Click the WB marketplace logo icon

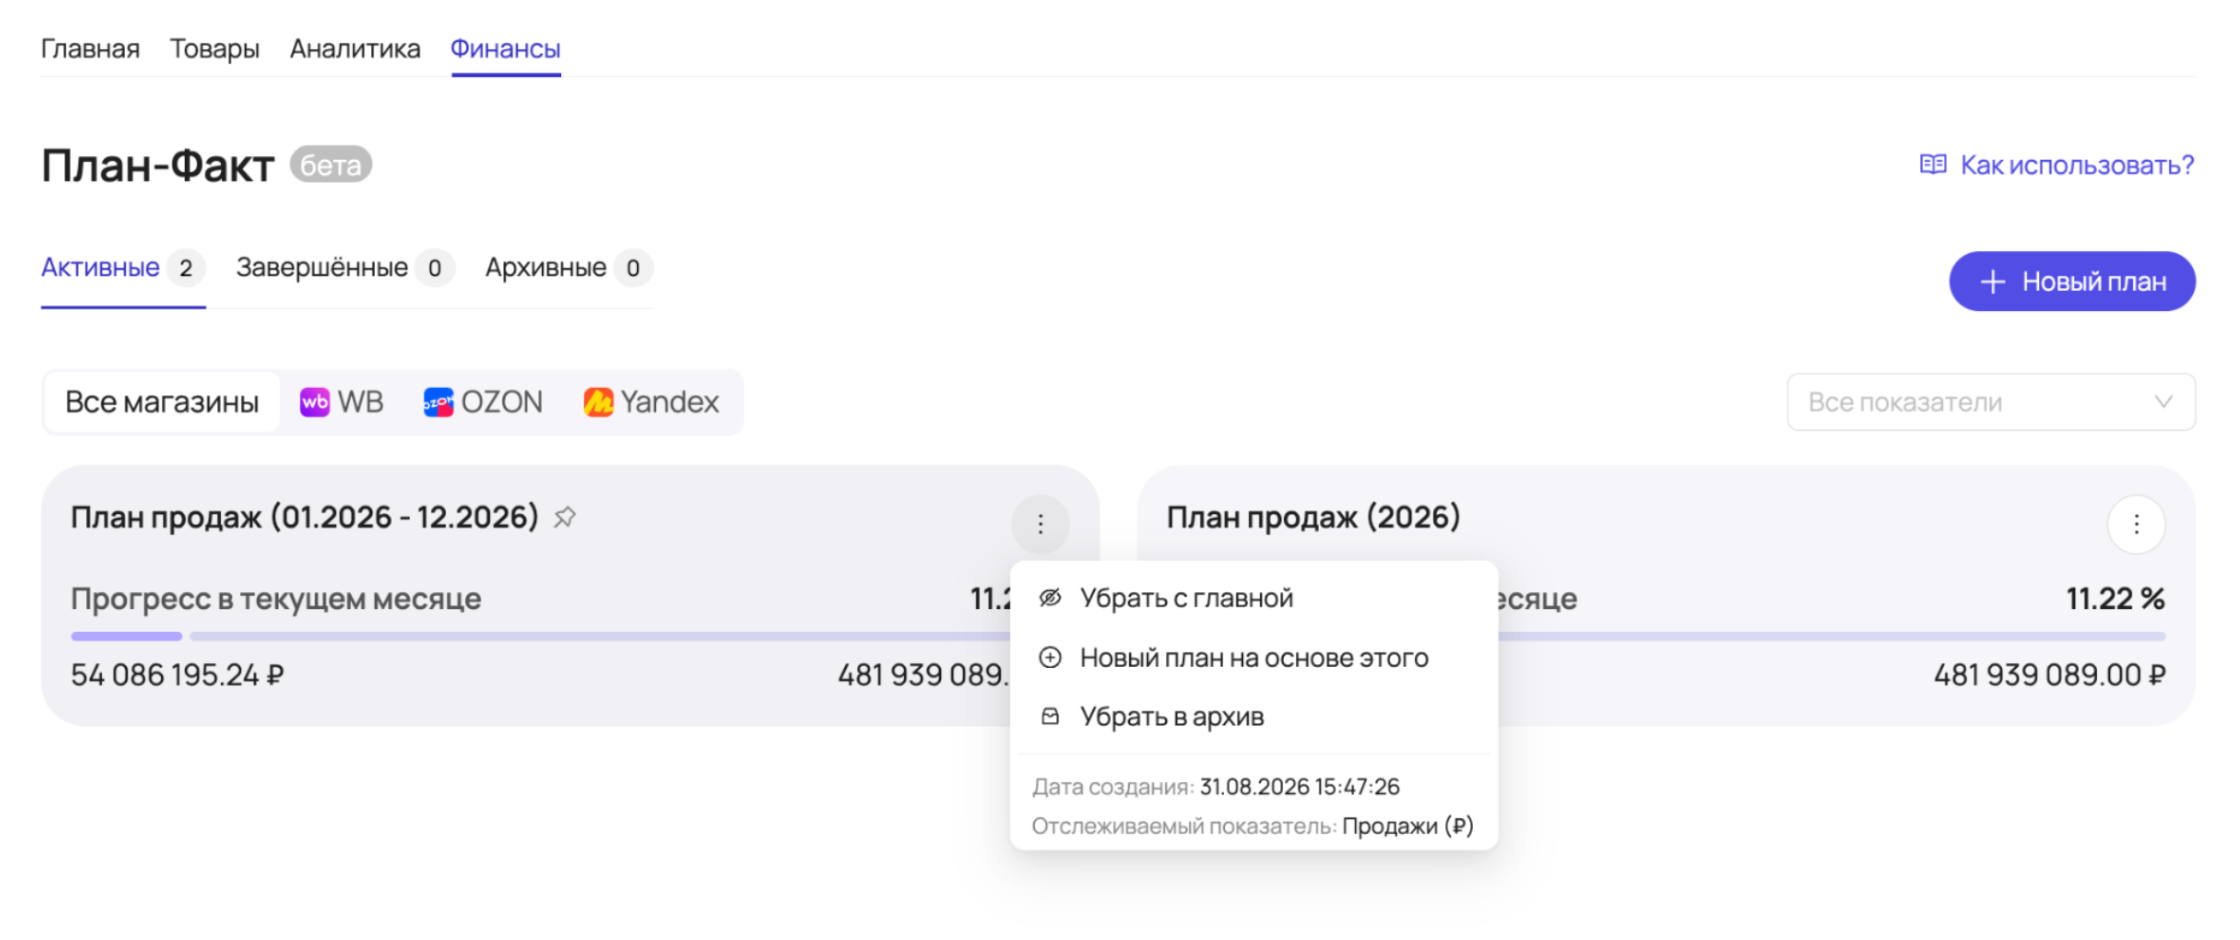315,402
